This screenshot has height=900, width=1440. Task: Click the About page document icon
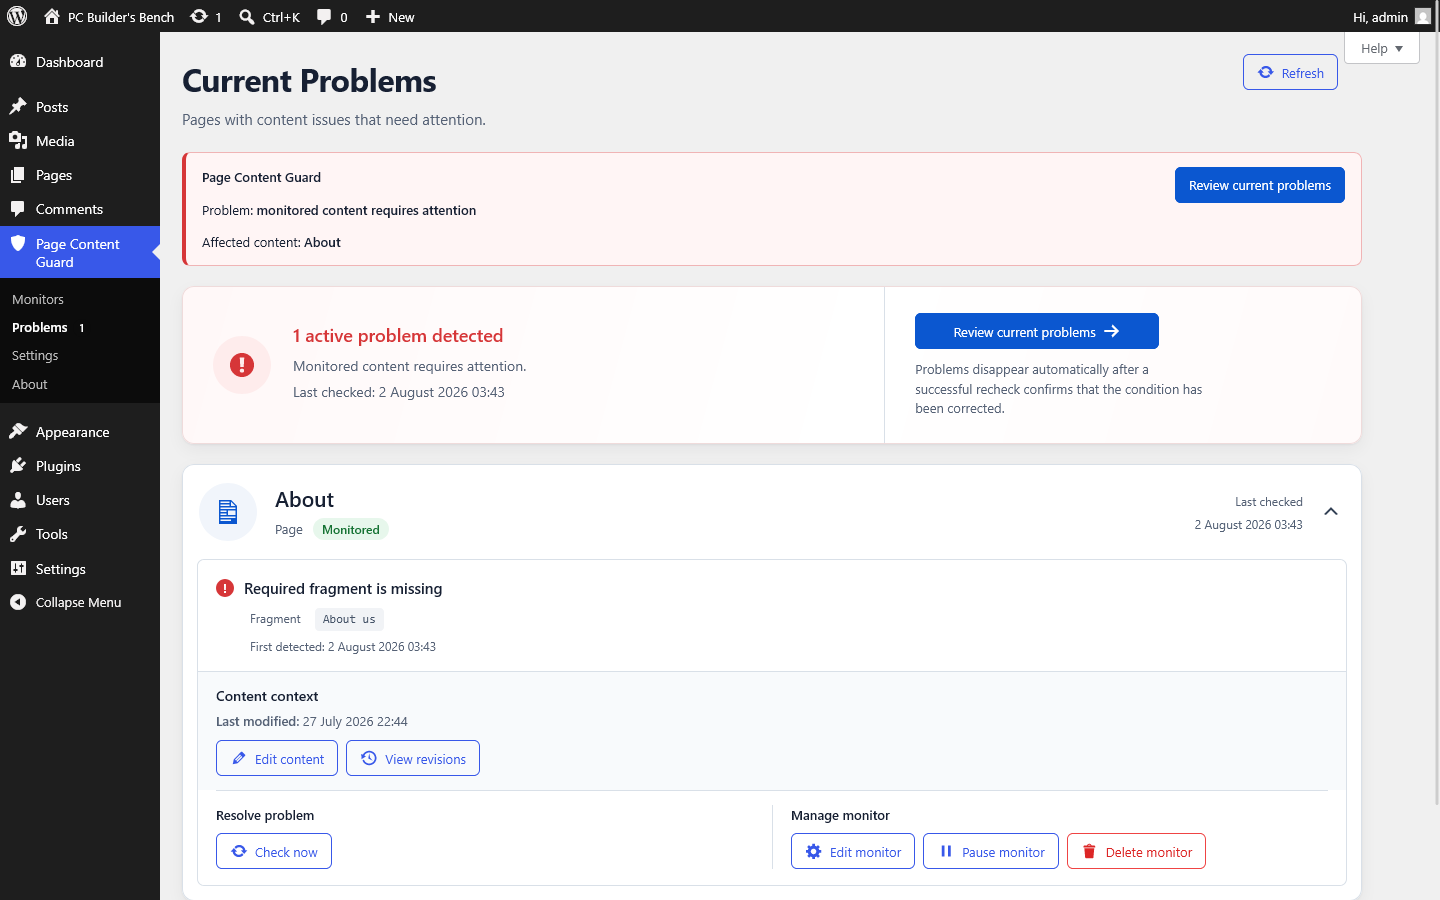pos(228,512)
